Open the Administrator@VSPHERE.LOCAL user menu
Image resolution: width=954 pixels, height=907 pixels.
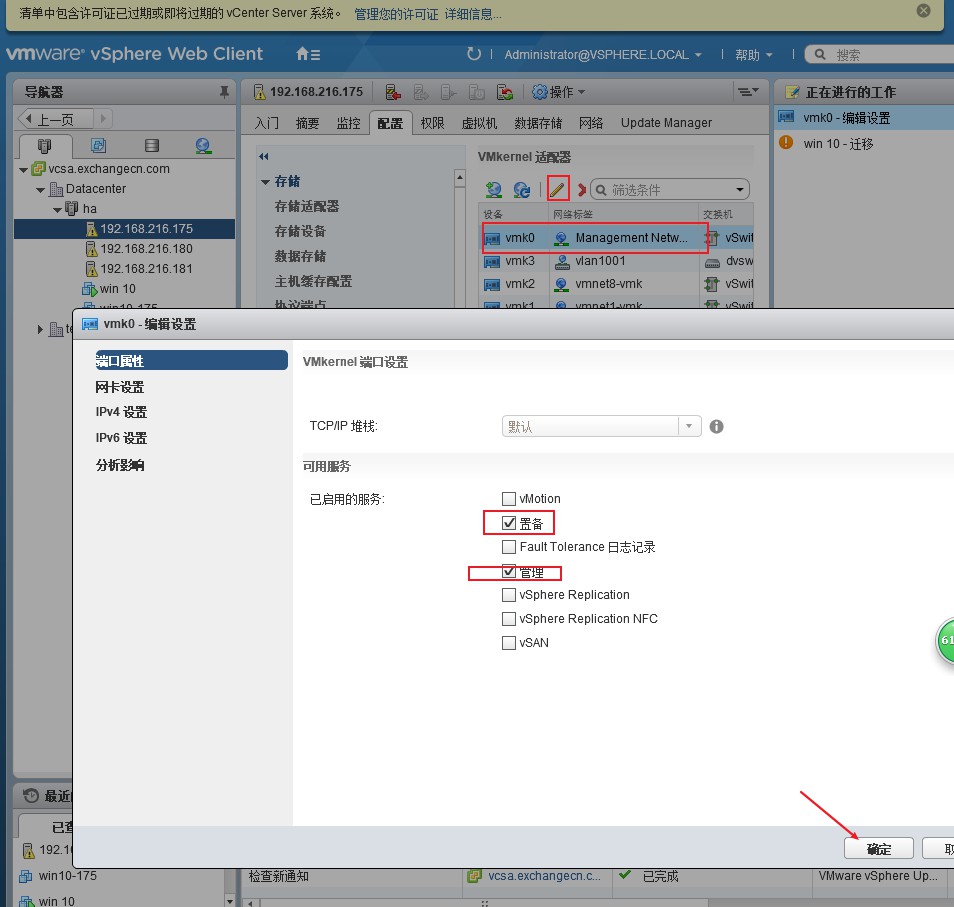click(602, 55)
